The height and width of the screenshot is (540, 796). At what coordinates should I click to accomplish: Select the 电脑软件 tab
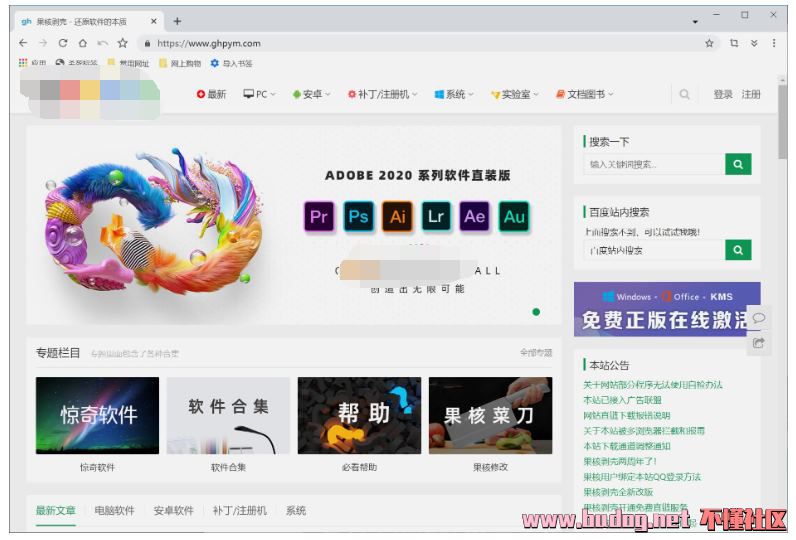[115, 511]
